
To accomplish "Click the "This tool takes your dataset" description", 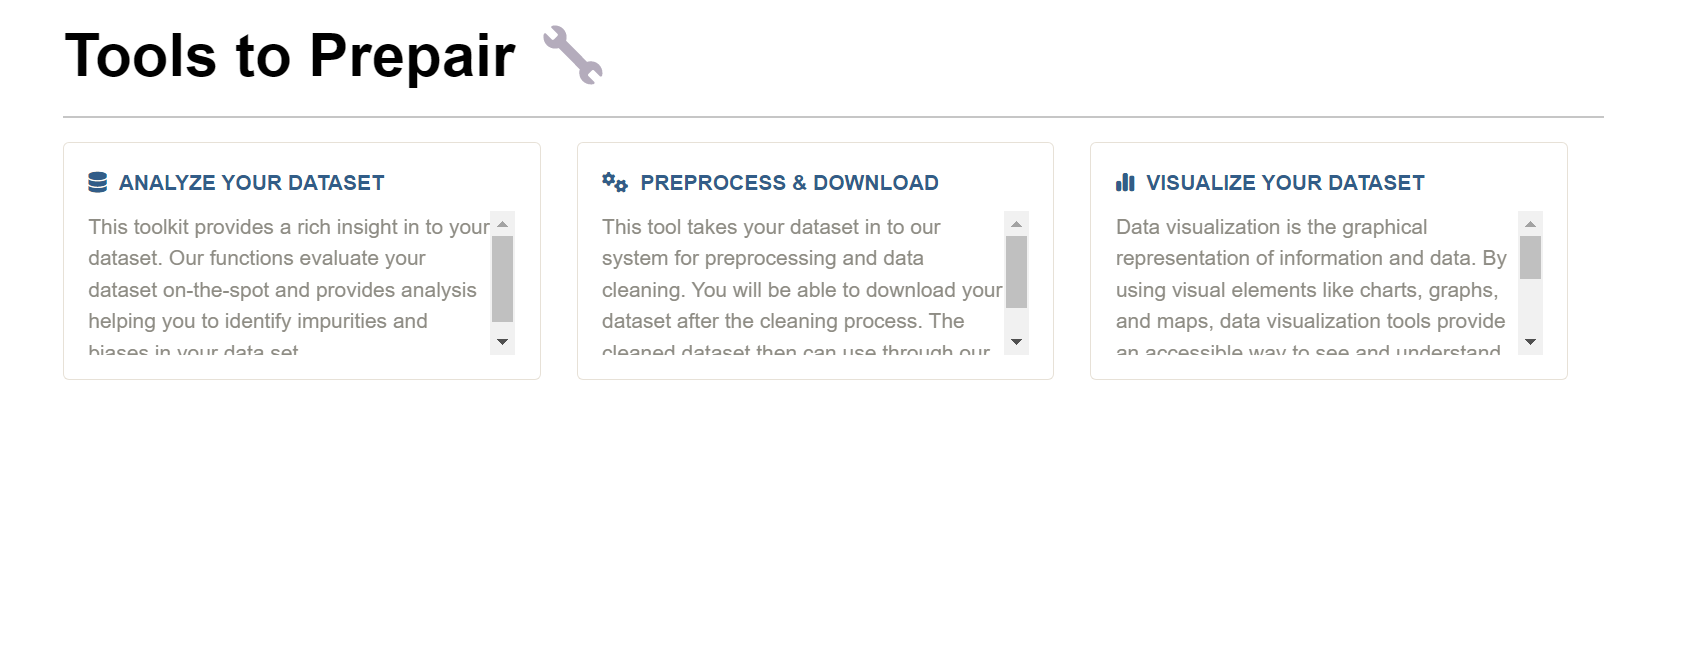I will click(x=800, y=274).
